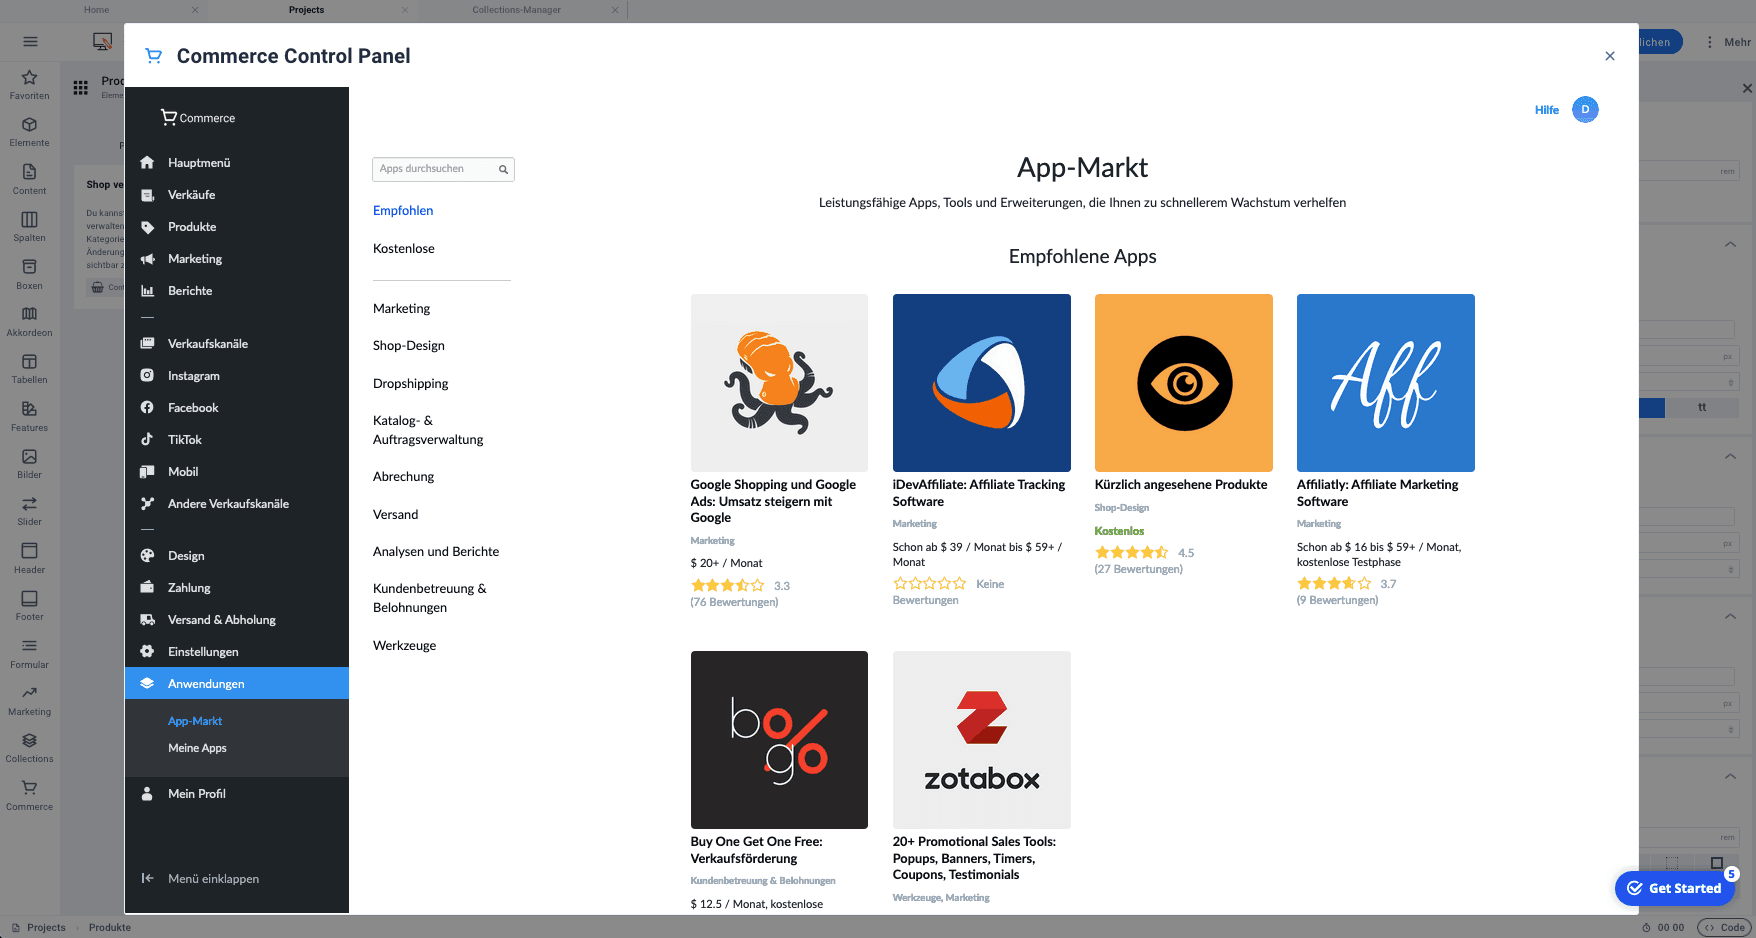Expand the Dropshipping app category
The image size is (1756, 938).
coord(410,383)
